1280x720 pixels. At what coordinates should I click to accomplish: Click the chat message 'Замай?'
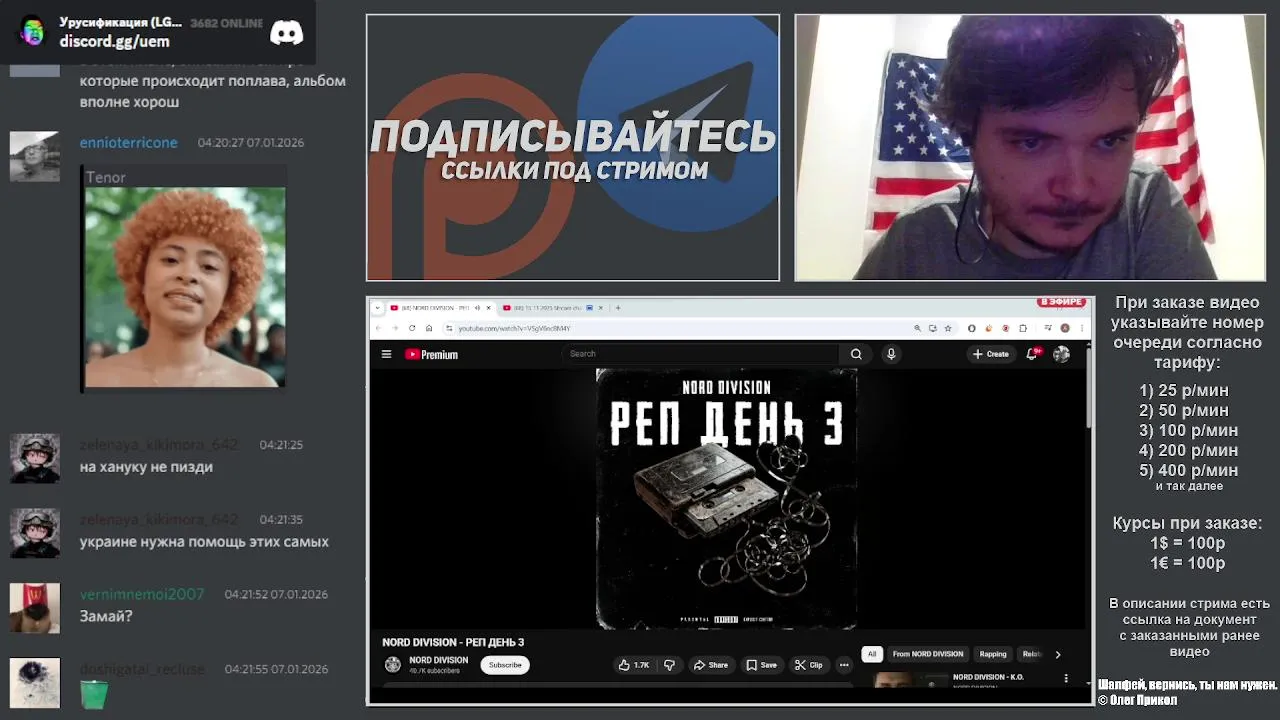[106, 617]
